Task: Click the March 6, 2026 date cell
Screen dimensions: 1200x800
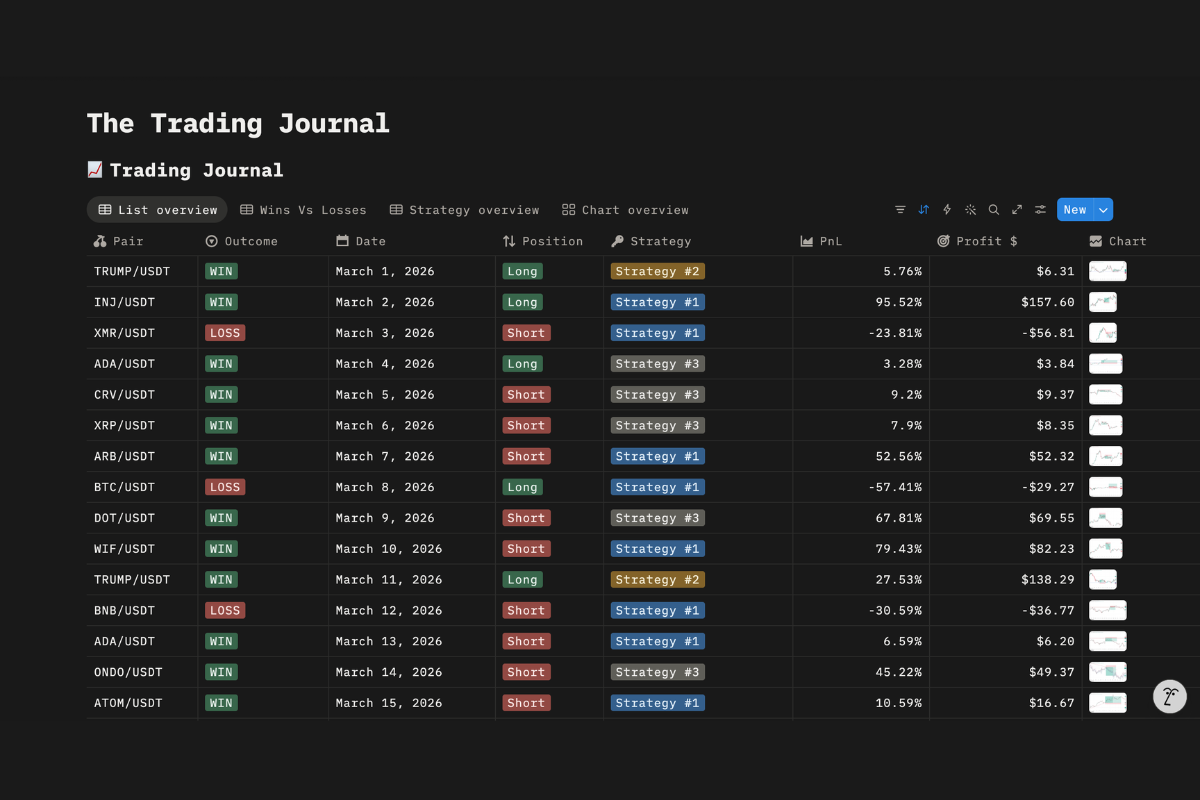Action: click(x=412, y=425)
